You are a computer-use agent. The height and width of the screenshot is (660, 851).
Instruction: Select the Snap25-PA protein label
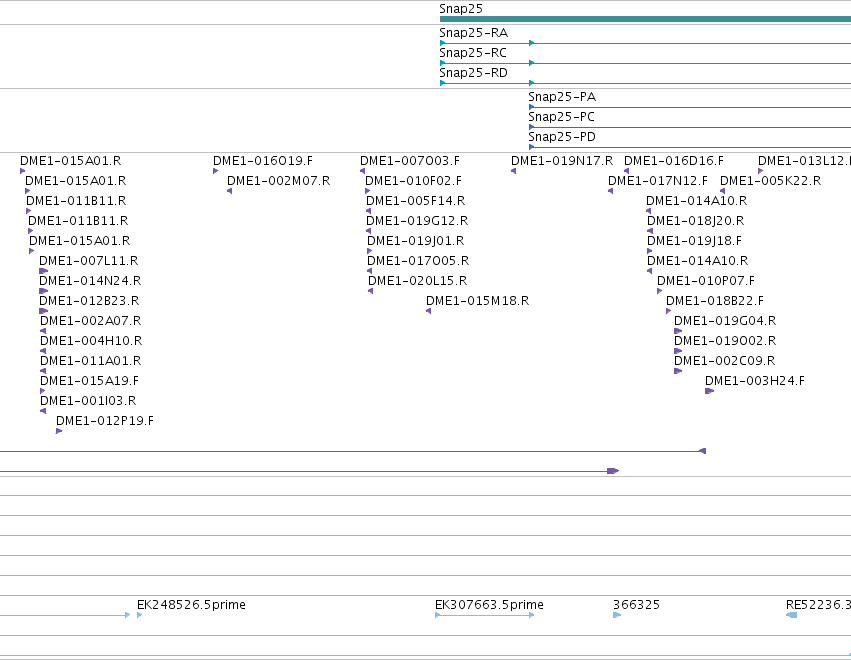pyautogui.click(x=562, y=97)
